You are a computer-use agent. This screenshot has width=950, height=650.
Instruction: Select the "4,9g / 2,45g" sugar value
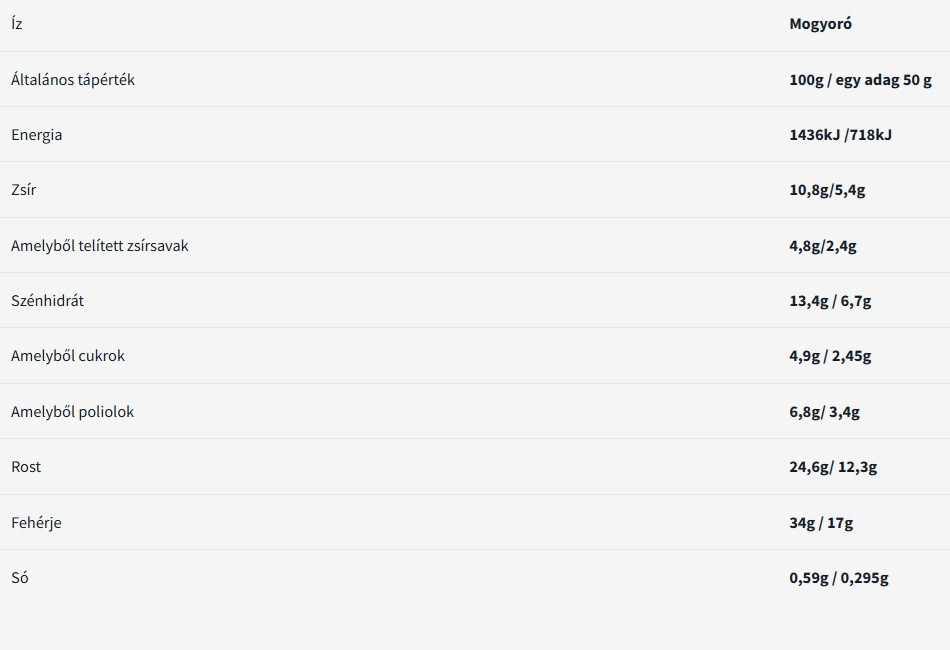coord(830,356)
